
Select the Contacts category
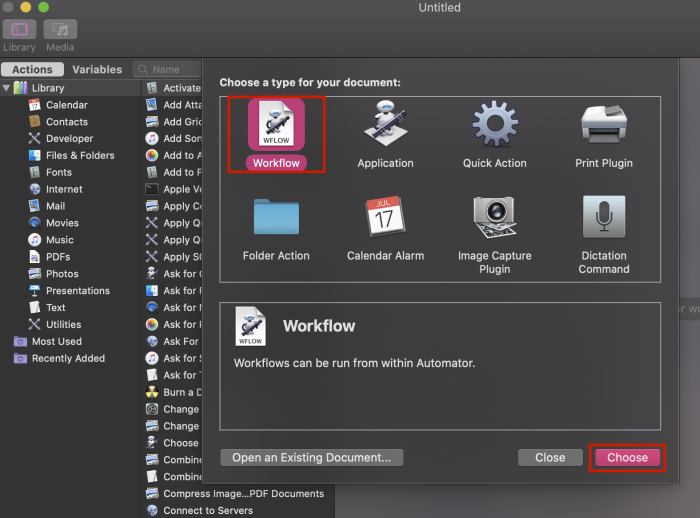pyautogui.click(x=67, y=122)
